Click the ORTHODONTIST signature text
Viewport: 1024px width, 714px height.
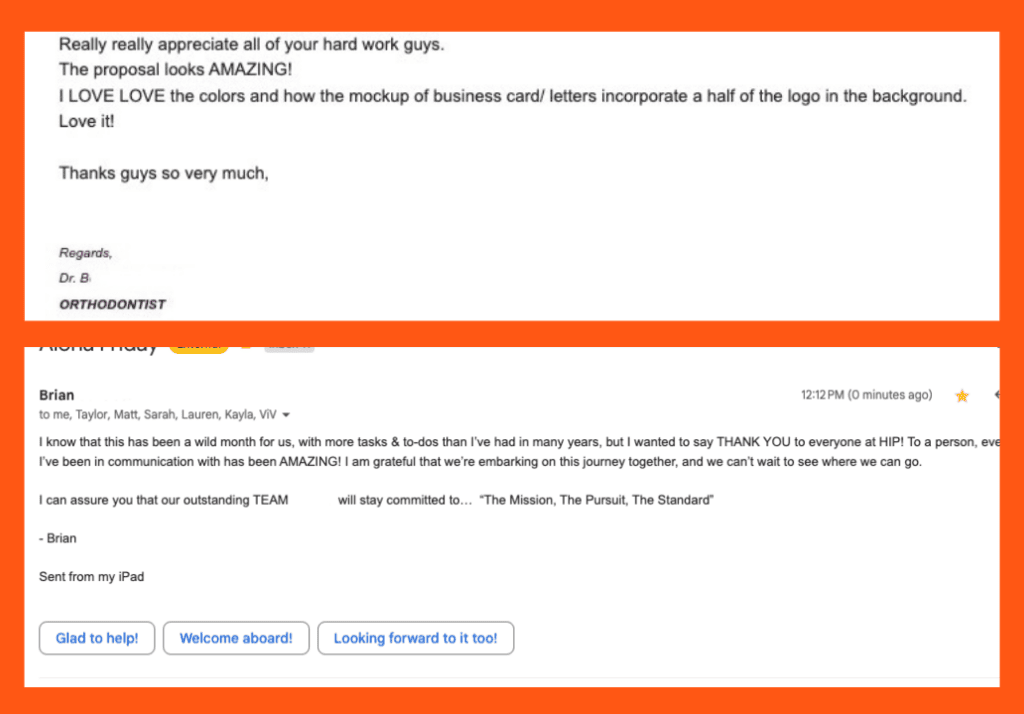112,304
